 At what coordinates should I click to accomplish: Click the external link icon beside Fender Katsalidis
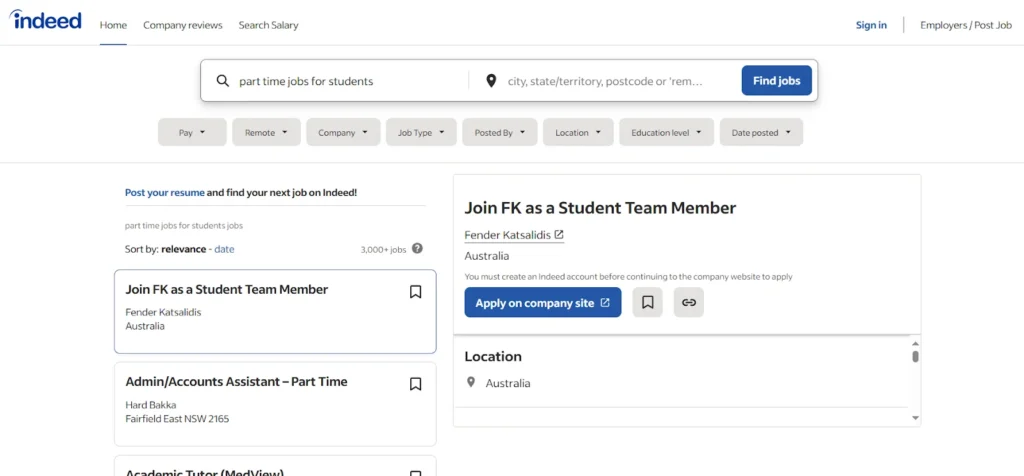558,234
